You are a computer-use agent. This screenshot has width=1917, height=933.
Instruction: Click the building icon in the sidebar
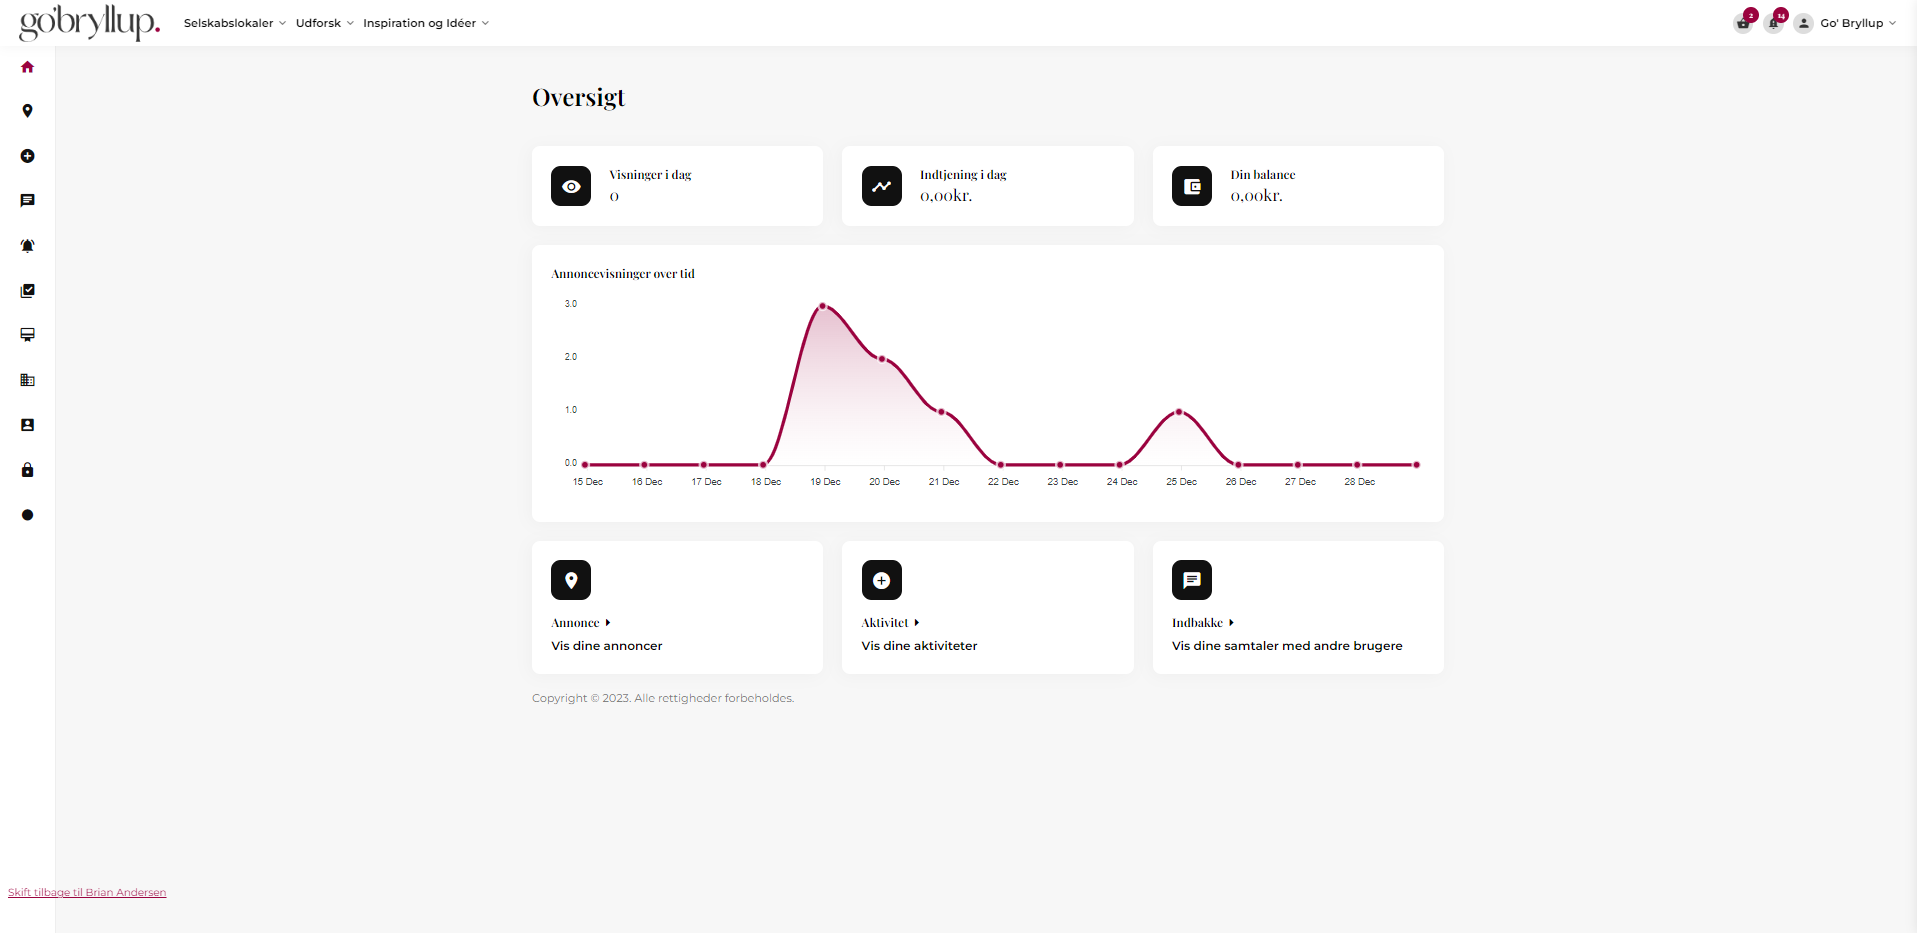click(27, 380)
